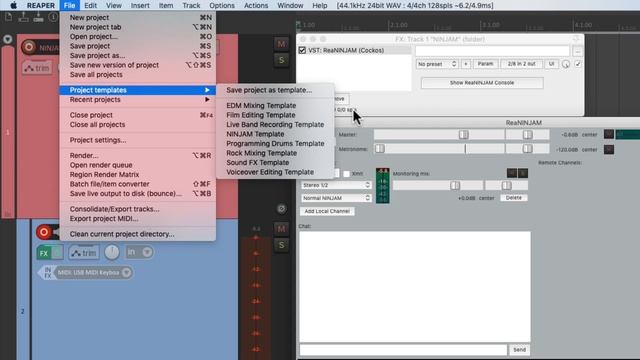640x360 pixels.
Task: Click the wet/dry knob in FX window
Action: (566, 64)
